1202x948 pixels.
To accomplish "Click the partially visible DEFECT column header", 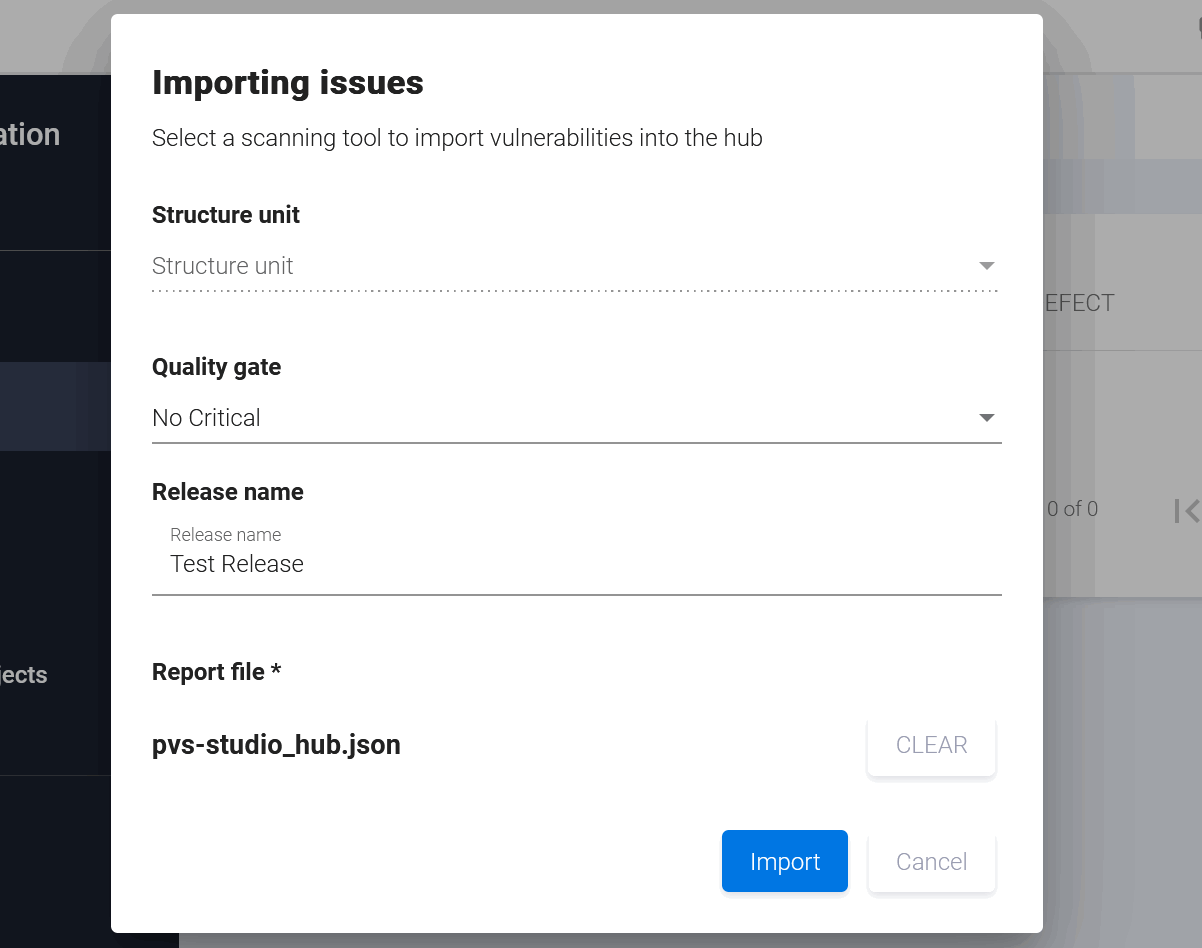I will pyautogui.click(x=1079, y=303).
